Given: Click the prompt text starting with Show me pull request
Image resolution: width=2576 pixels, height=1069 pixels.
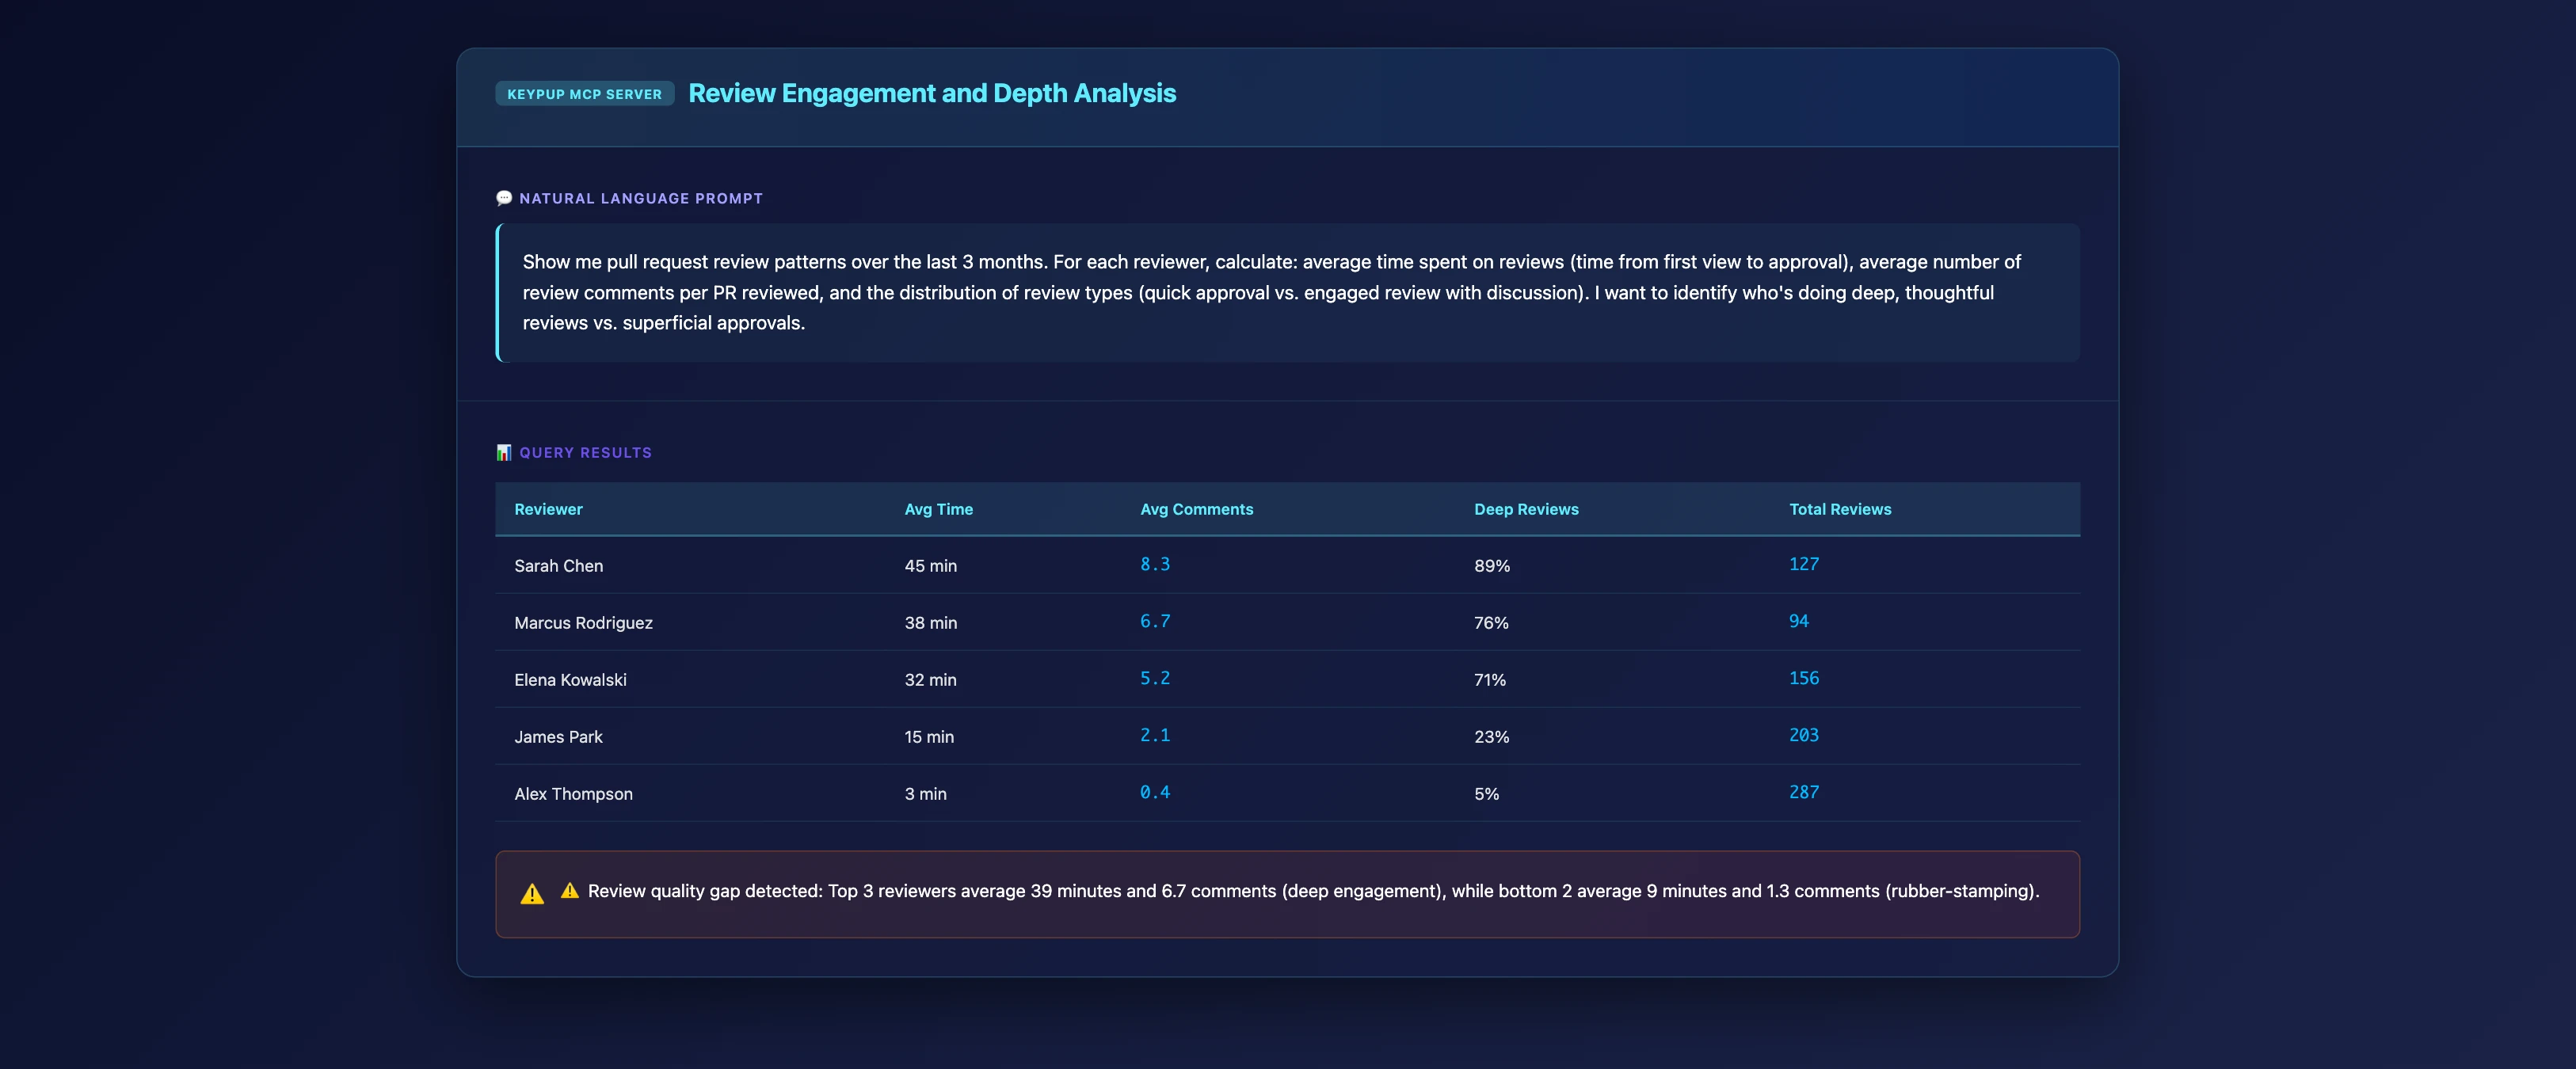Looking at the screenshot, I should tap(1271, 292).
